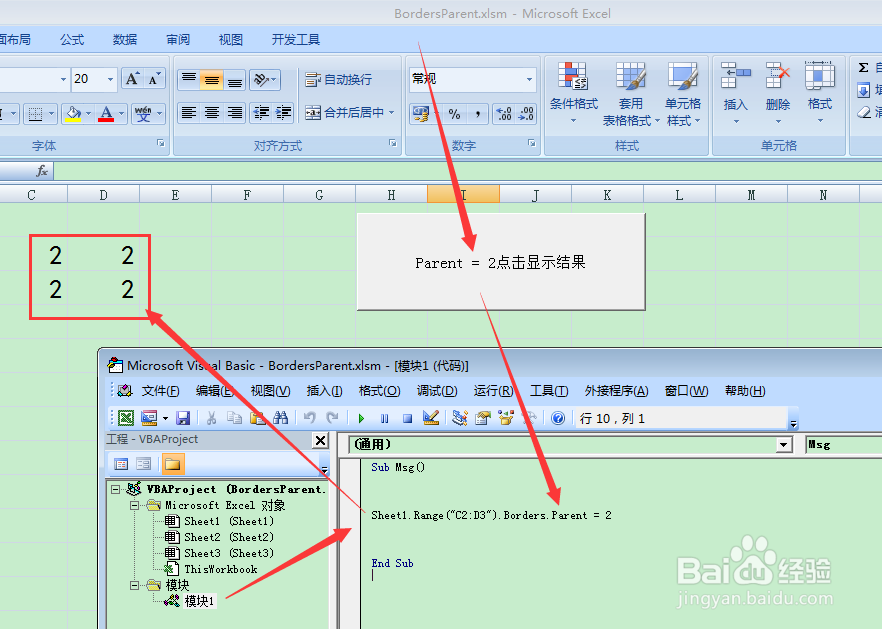Open 套用表格格式 table styles

(631, 93)
